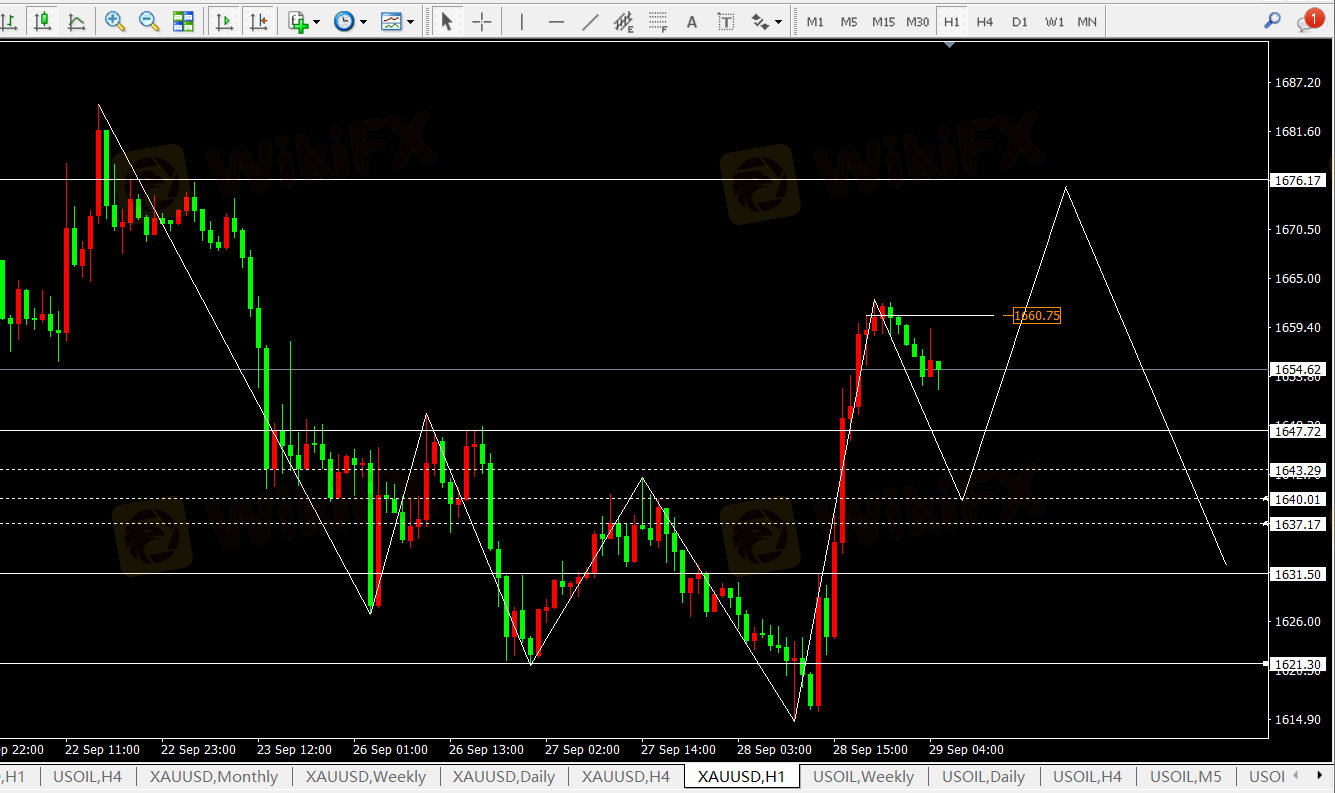Screen dimensions: 1335x793
Task: Set timeframe to M15
Action: pyautogui.click(x=883, y=21)
